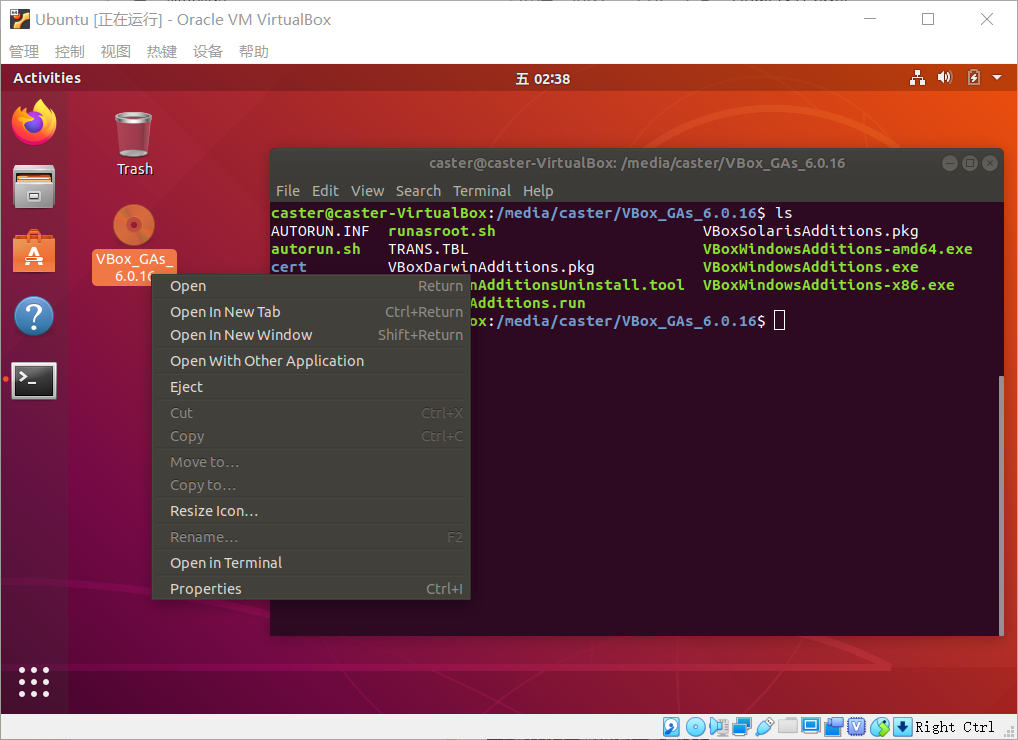The height and width of the screenshot is (740, 1018).
Task: Click the volume speaker icon in top bar
Action: click(x=945, y=78)
